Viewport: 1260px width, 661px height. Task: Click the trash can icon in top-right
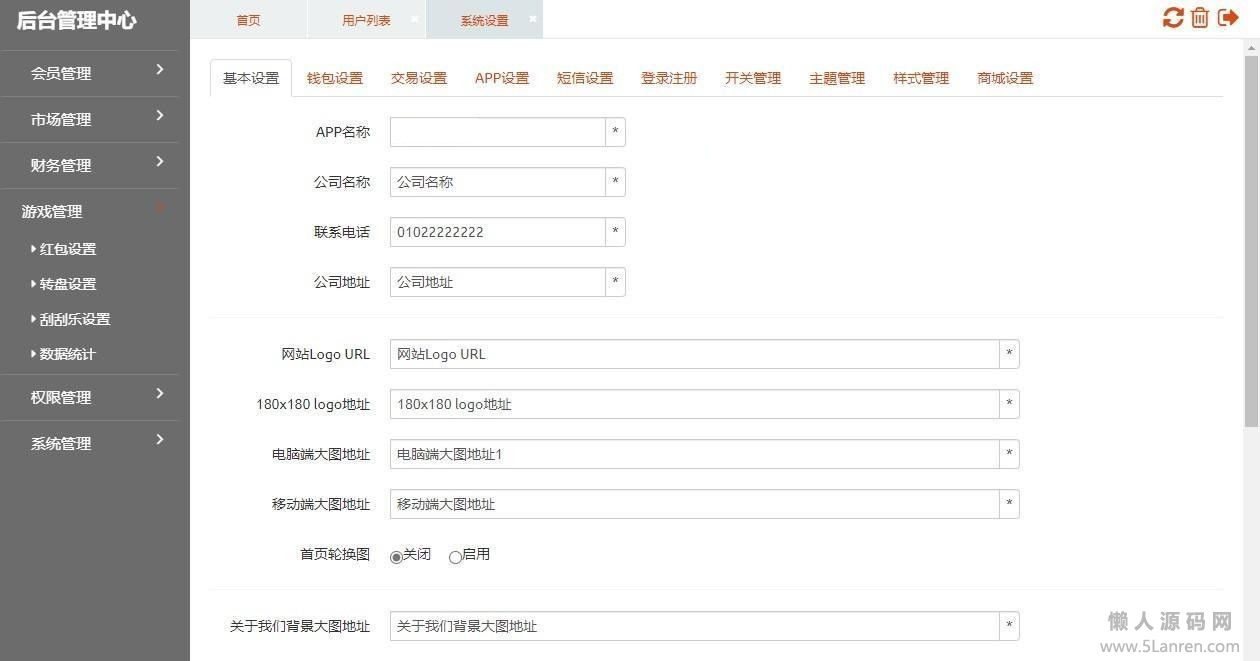(1200, 18)
